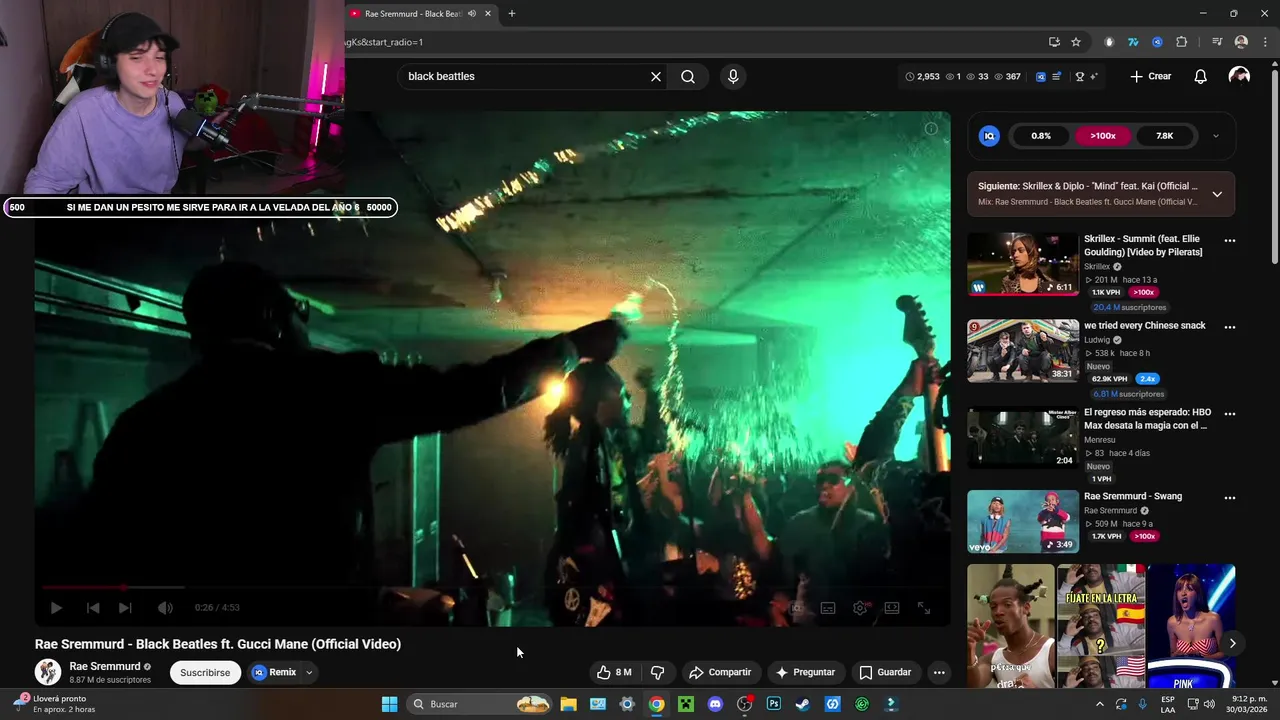The image size is (1280, 720).
Task: Save video with Guardar button
Action: click(x=885, y=672)
